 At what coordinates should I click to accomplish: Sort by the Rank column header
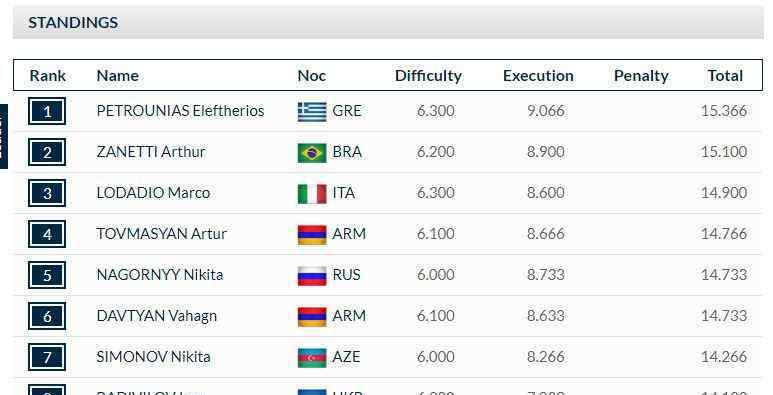click(48, 75)
